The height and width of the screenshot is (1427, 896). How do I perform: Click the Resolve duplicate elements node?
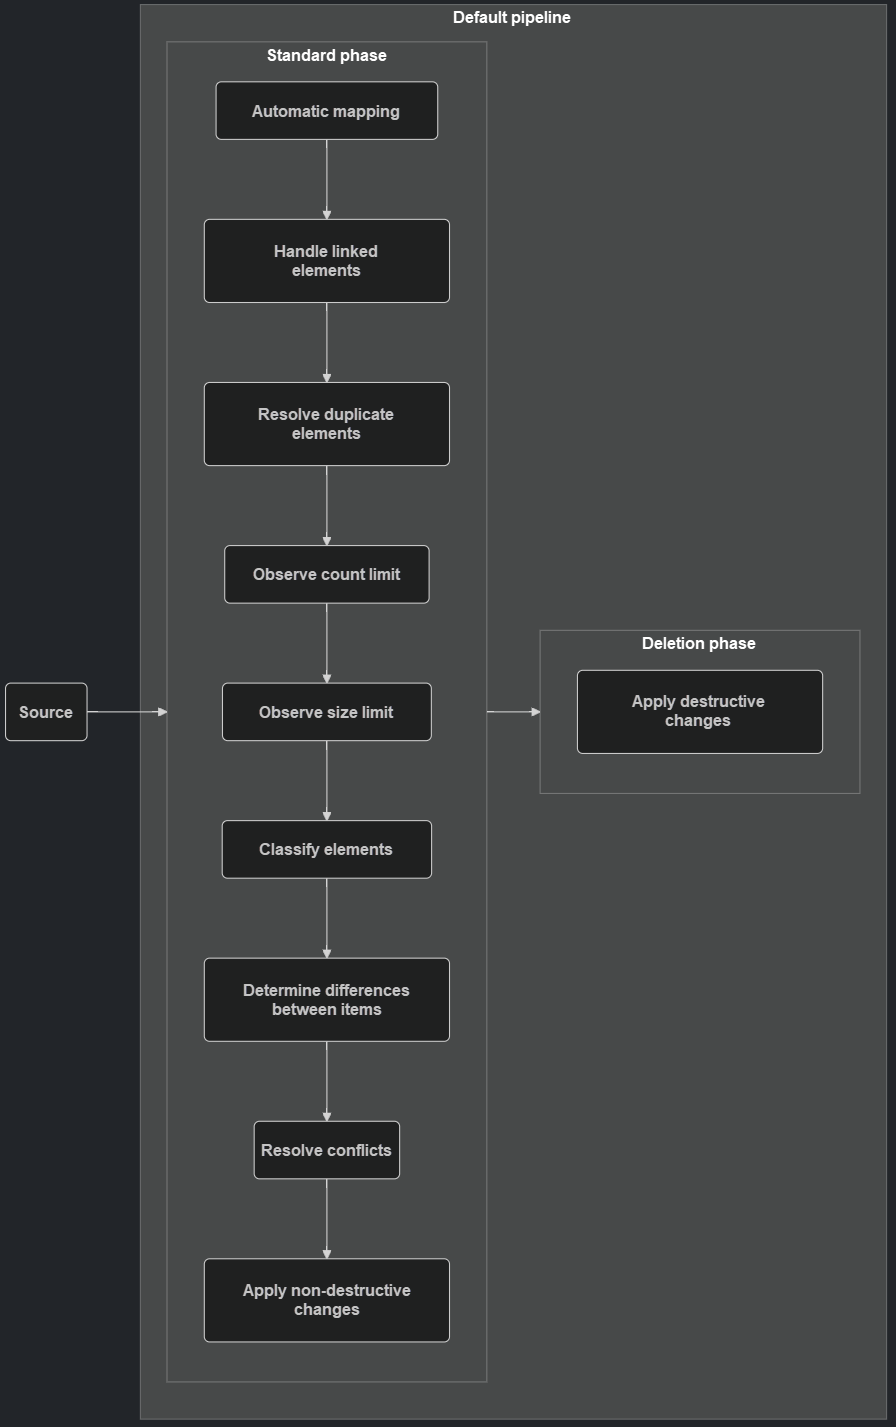tap(327, 424)
